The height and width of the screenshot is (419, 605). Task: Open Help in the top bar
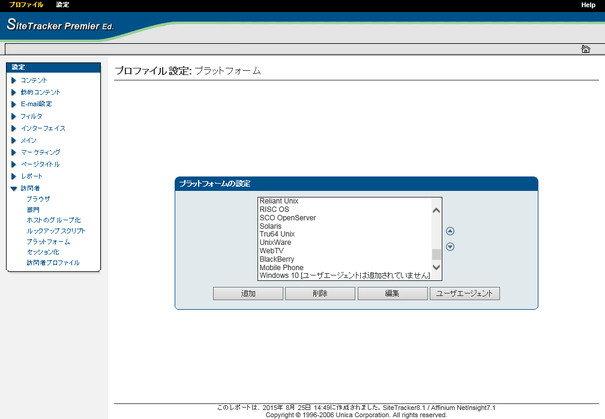click(x=588, y=5)
